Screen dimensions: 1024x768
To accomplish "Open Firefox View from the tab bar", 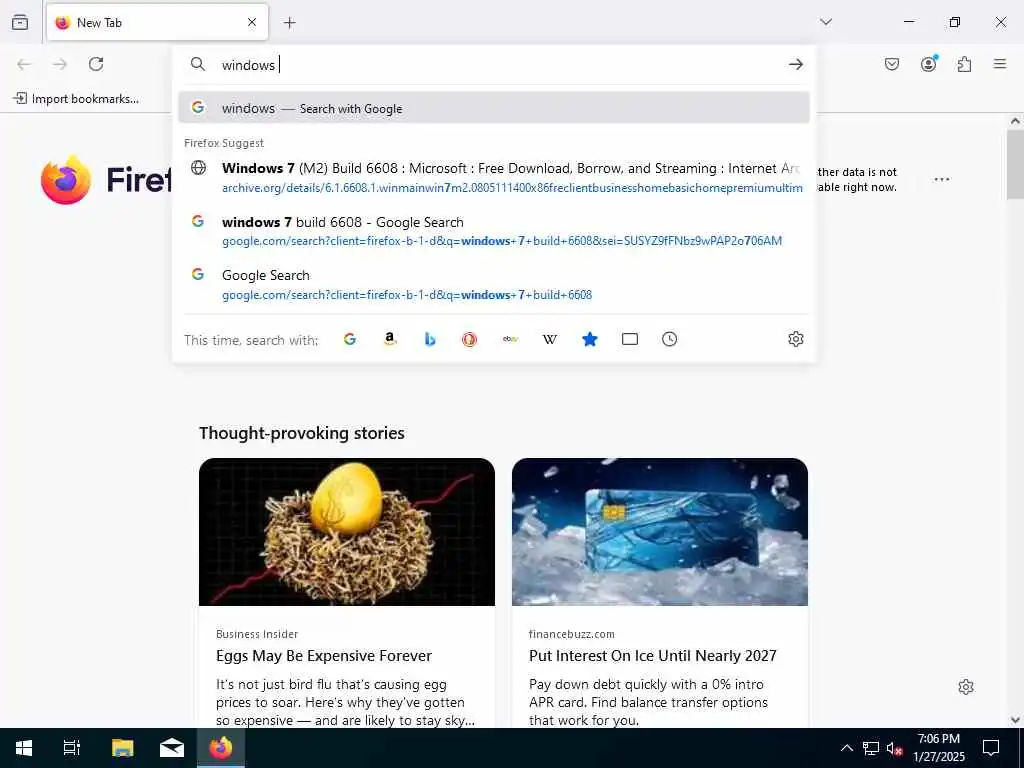I will pyautogui.click(x=20, y=22).
